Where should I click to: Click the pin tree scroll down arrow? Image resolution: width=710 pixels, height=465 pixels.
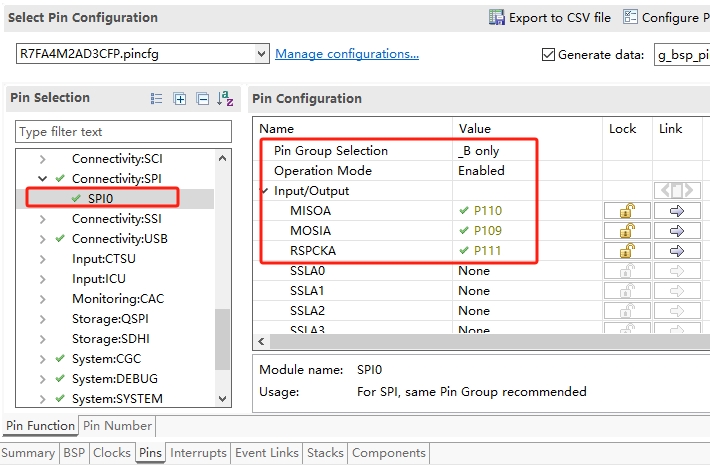click(222, 399)
